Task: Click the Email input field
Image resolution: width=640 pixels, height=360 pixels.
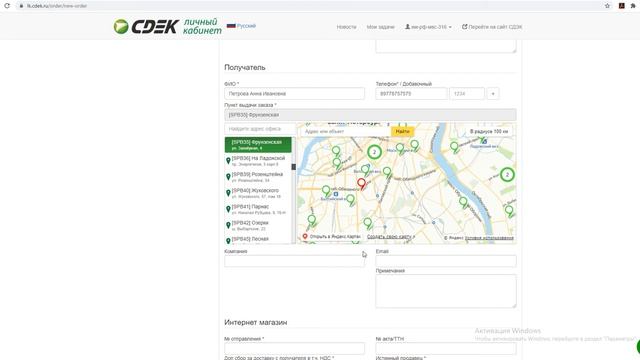Action: (446, 261)
